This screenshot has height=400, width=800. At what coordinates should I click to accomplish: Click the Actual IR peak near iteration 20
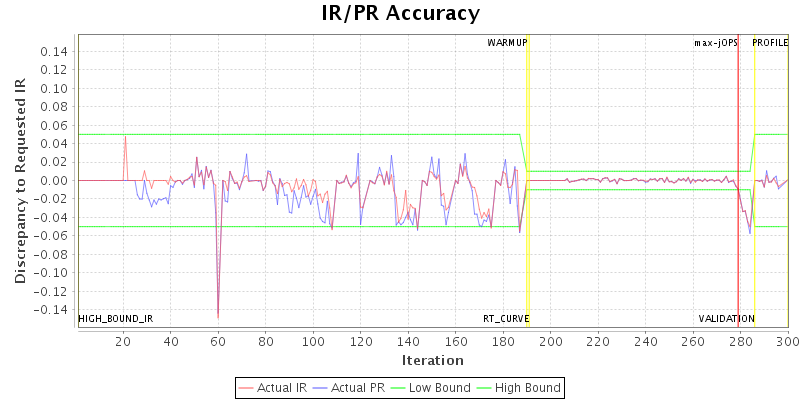pyautogui.click(x=126, y=137)
